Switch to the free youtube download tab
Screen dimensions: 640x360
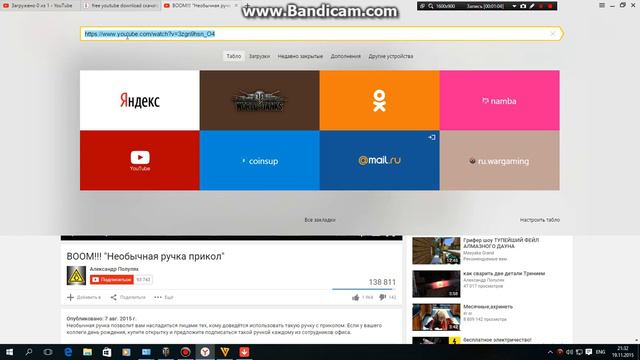click(x=120, y=6)
